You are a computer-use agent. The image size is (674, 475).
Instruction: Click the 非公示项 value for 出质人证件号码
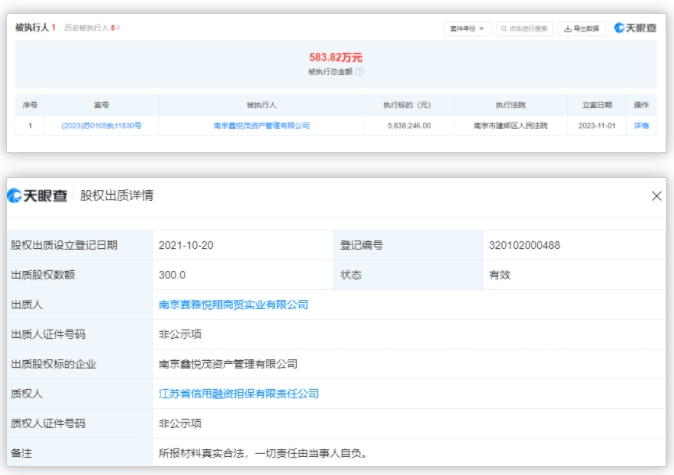click(x=180, y=334)
